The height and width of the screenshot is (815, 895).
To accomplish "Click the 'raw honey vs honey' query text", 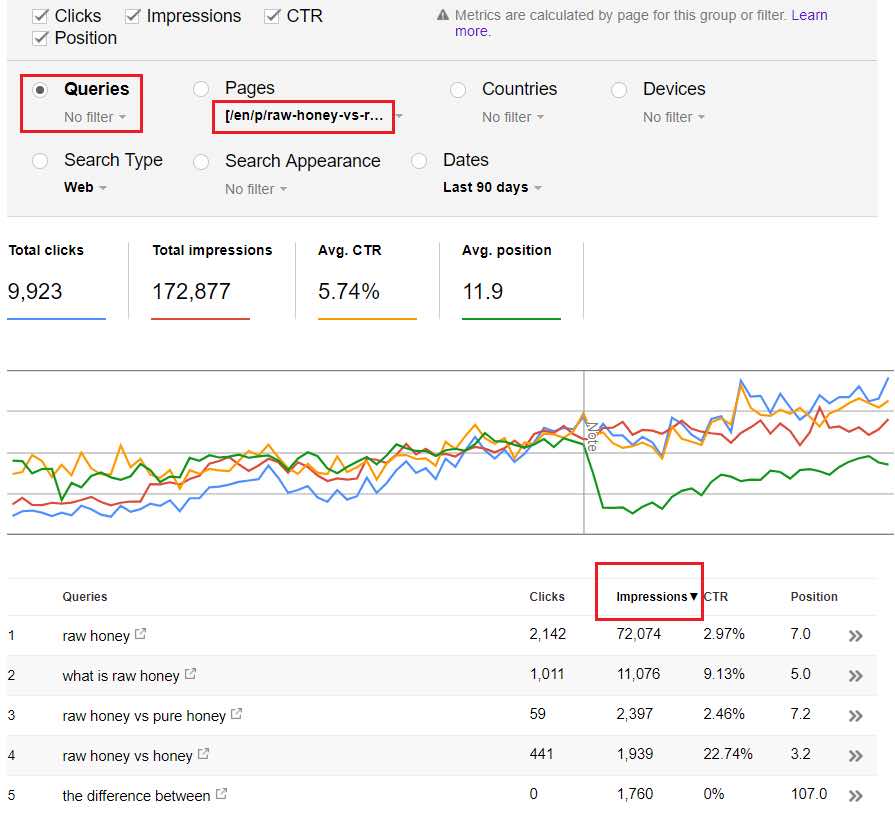I will 127,756.
